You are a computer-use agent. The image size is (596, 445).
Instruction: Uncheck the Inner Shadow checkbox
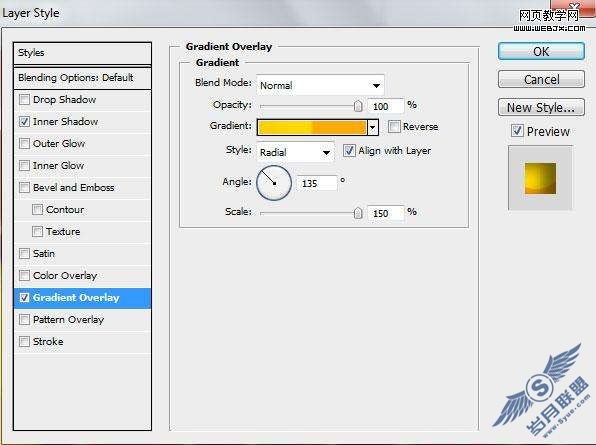coord(24,122)
